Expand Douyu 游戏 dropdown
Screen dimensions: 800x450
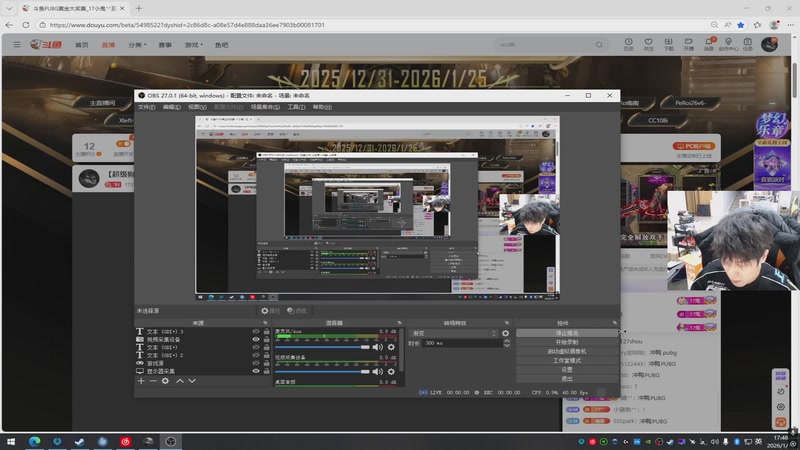click(194, 45)
